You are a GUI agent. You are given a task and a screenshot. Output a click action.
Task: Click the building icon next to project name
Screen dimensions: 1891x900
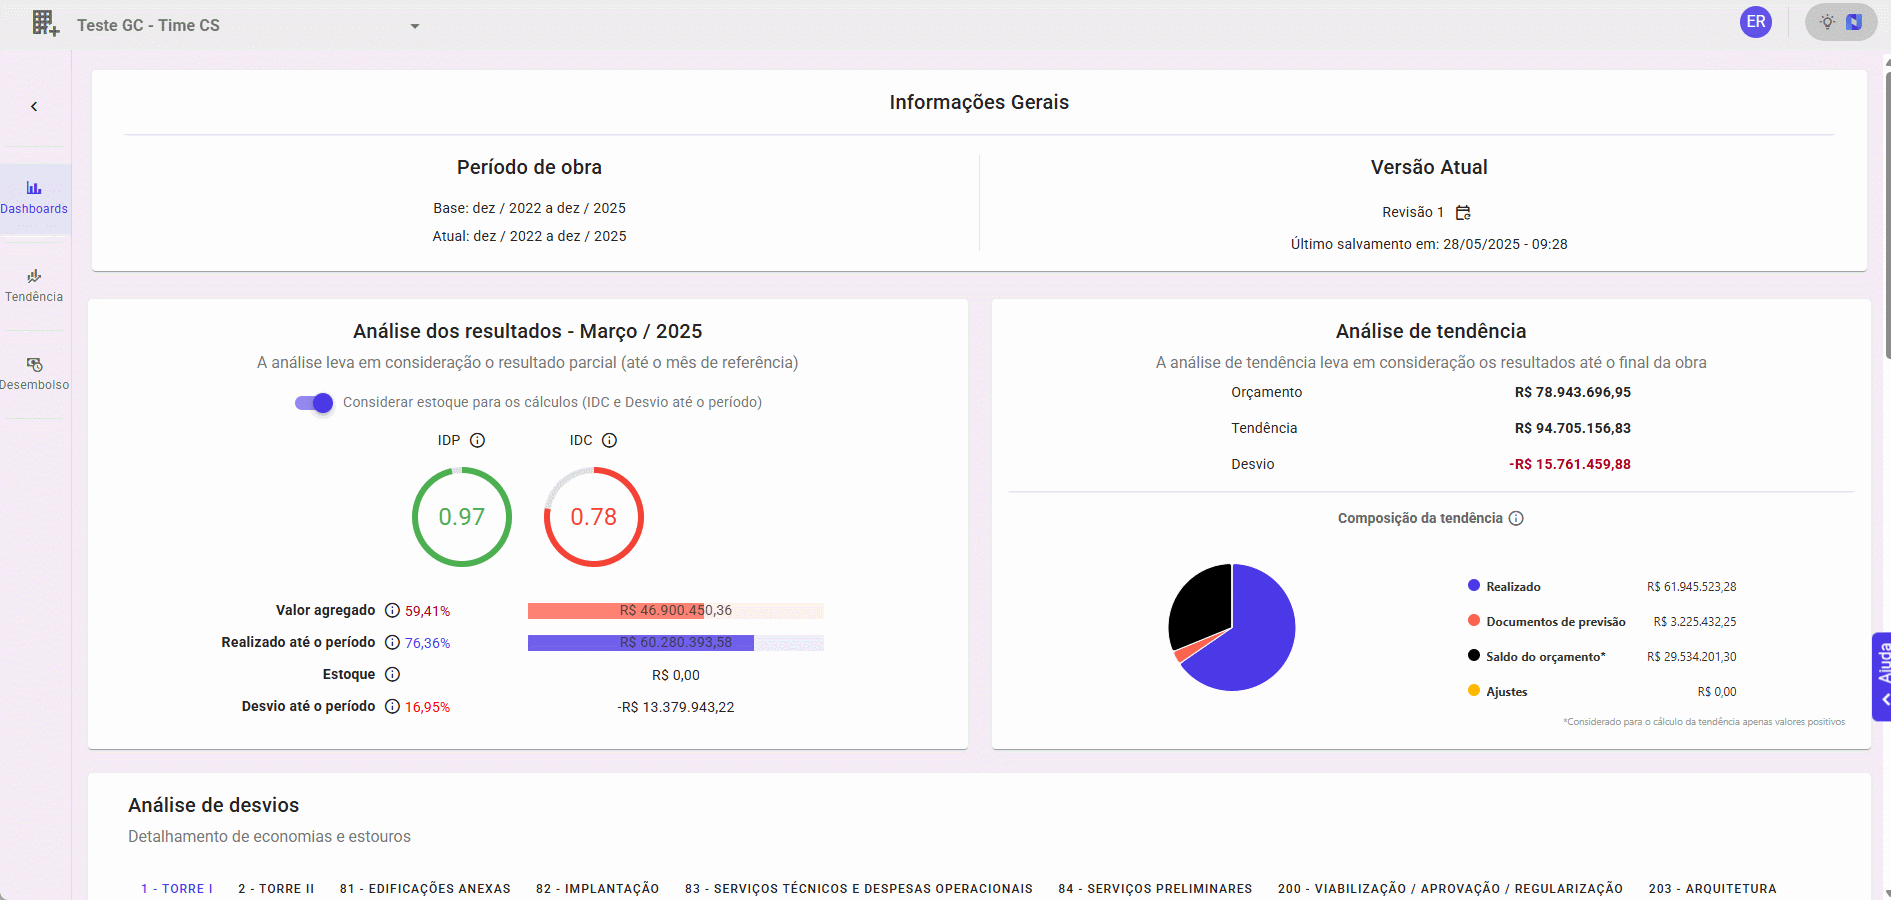click(x=45, y=23)
